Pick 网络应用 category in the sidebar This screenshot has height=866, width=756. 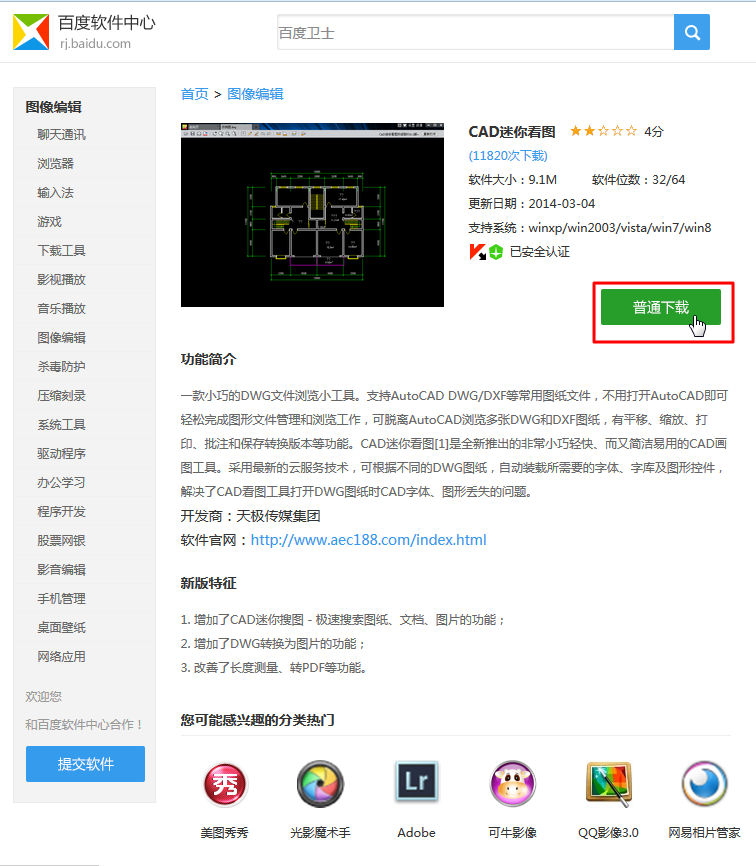(x=61, y=657)
